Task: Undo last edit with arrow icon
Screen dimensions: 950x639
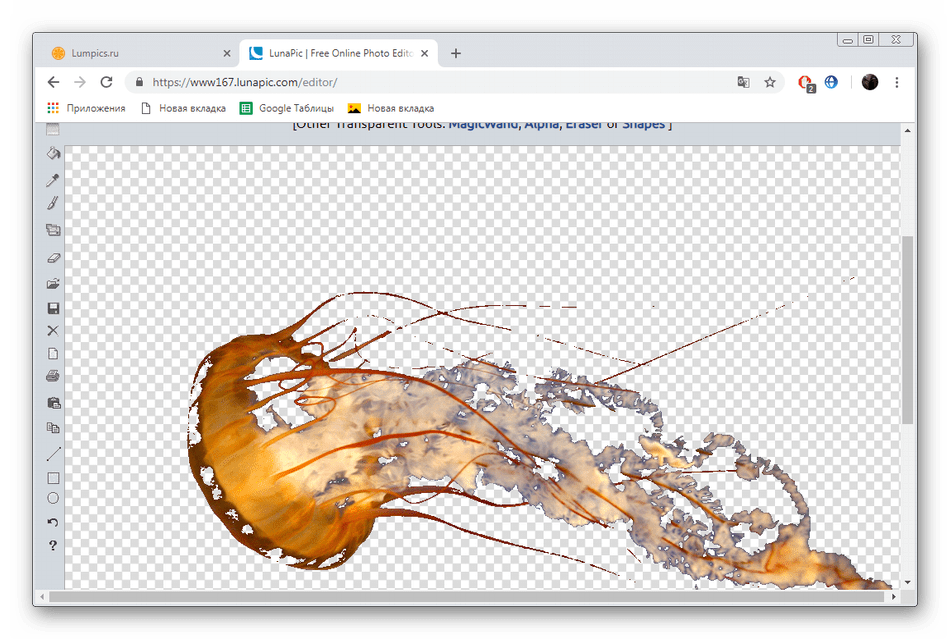Action: tap(54, 522)
